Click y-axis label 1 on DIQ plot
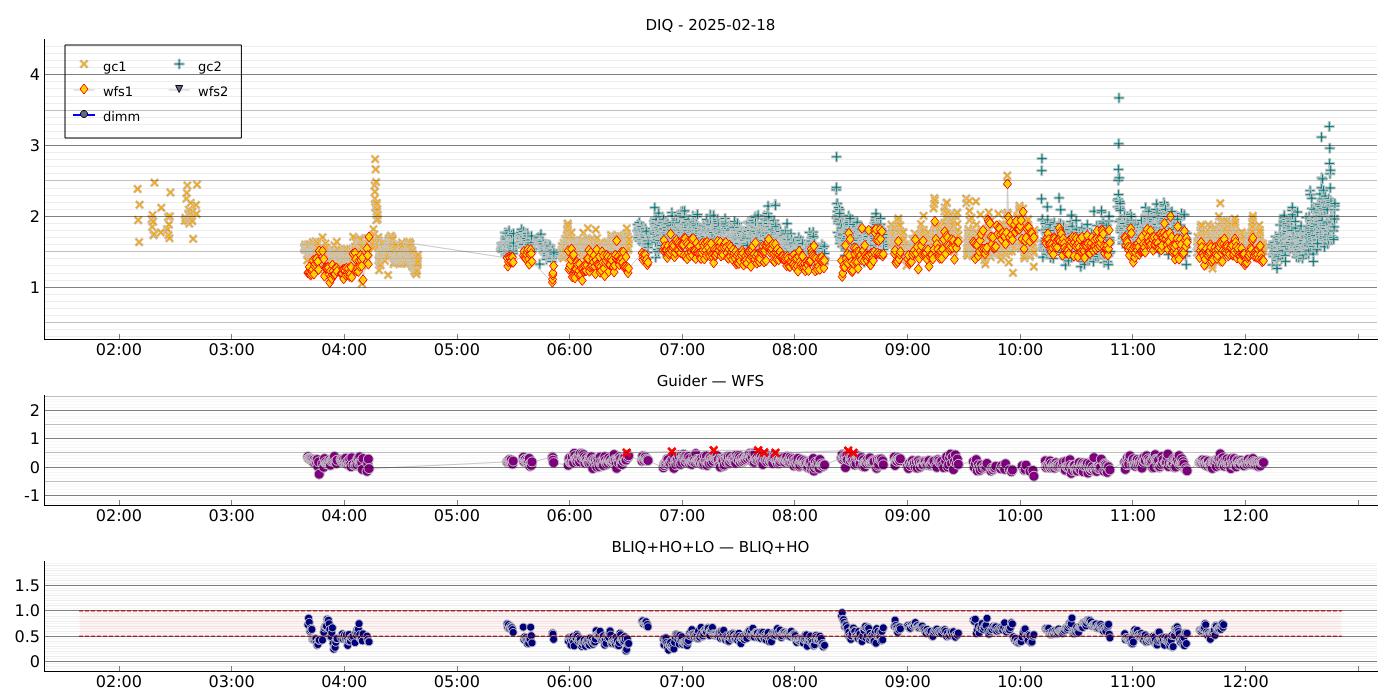 click(33, 288)
